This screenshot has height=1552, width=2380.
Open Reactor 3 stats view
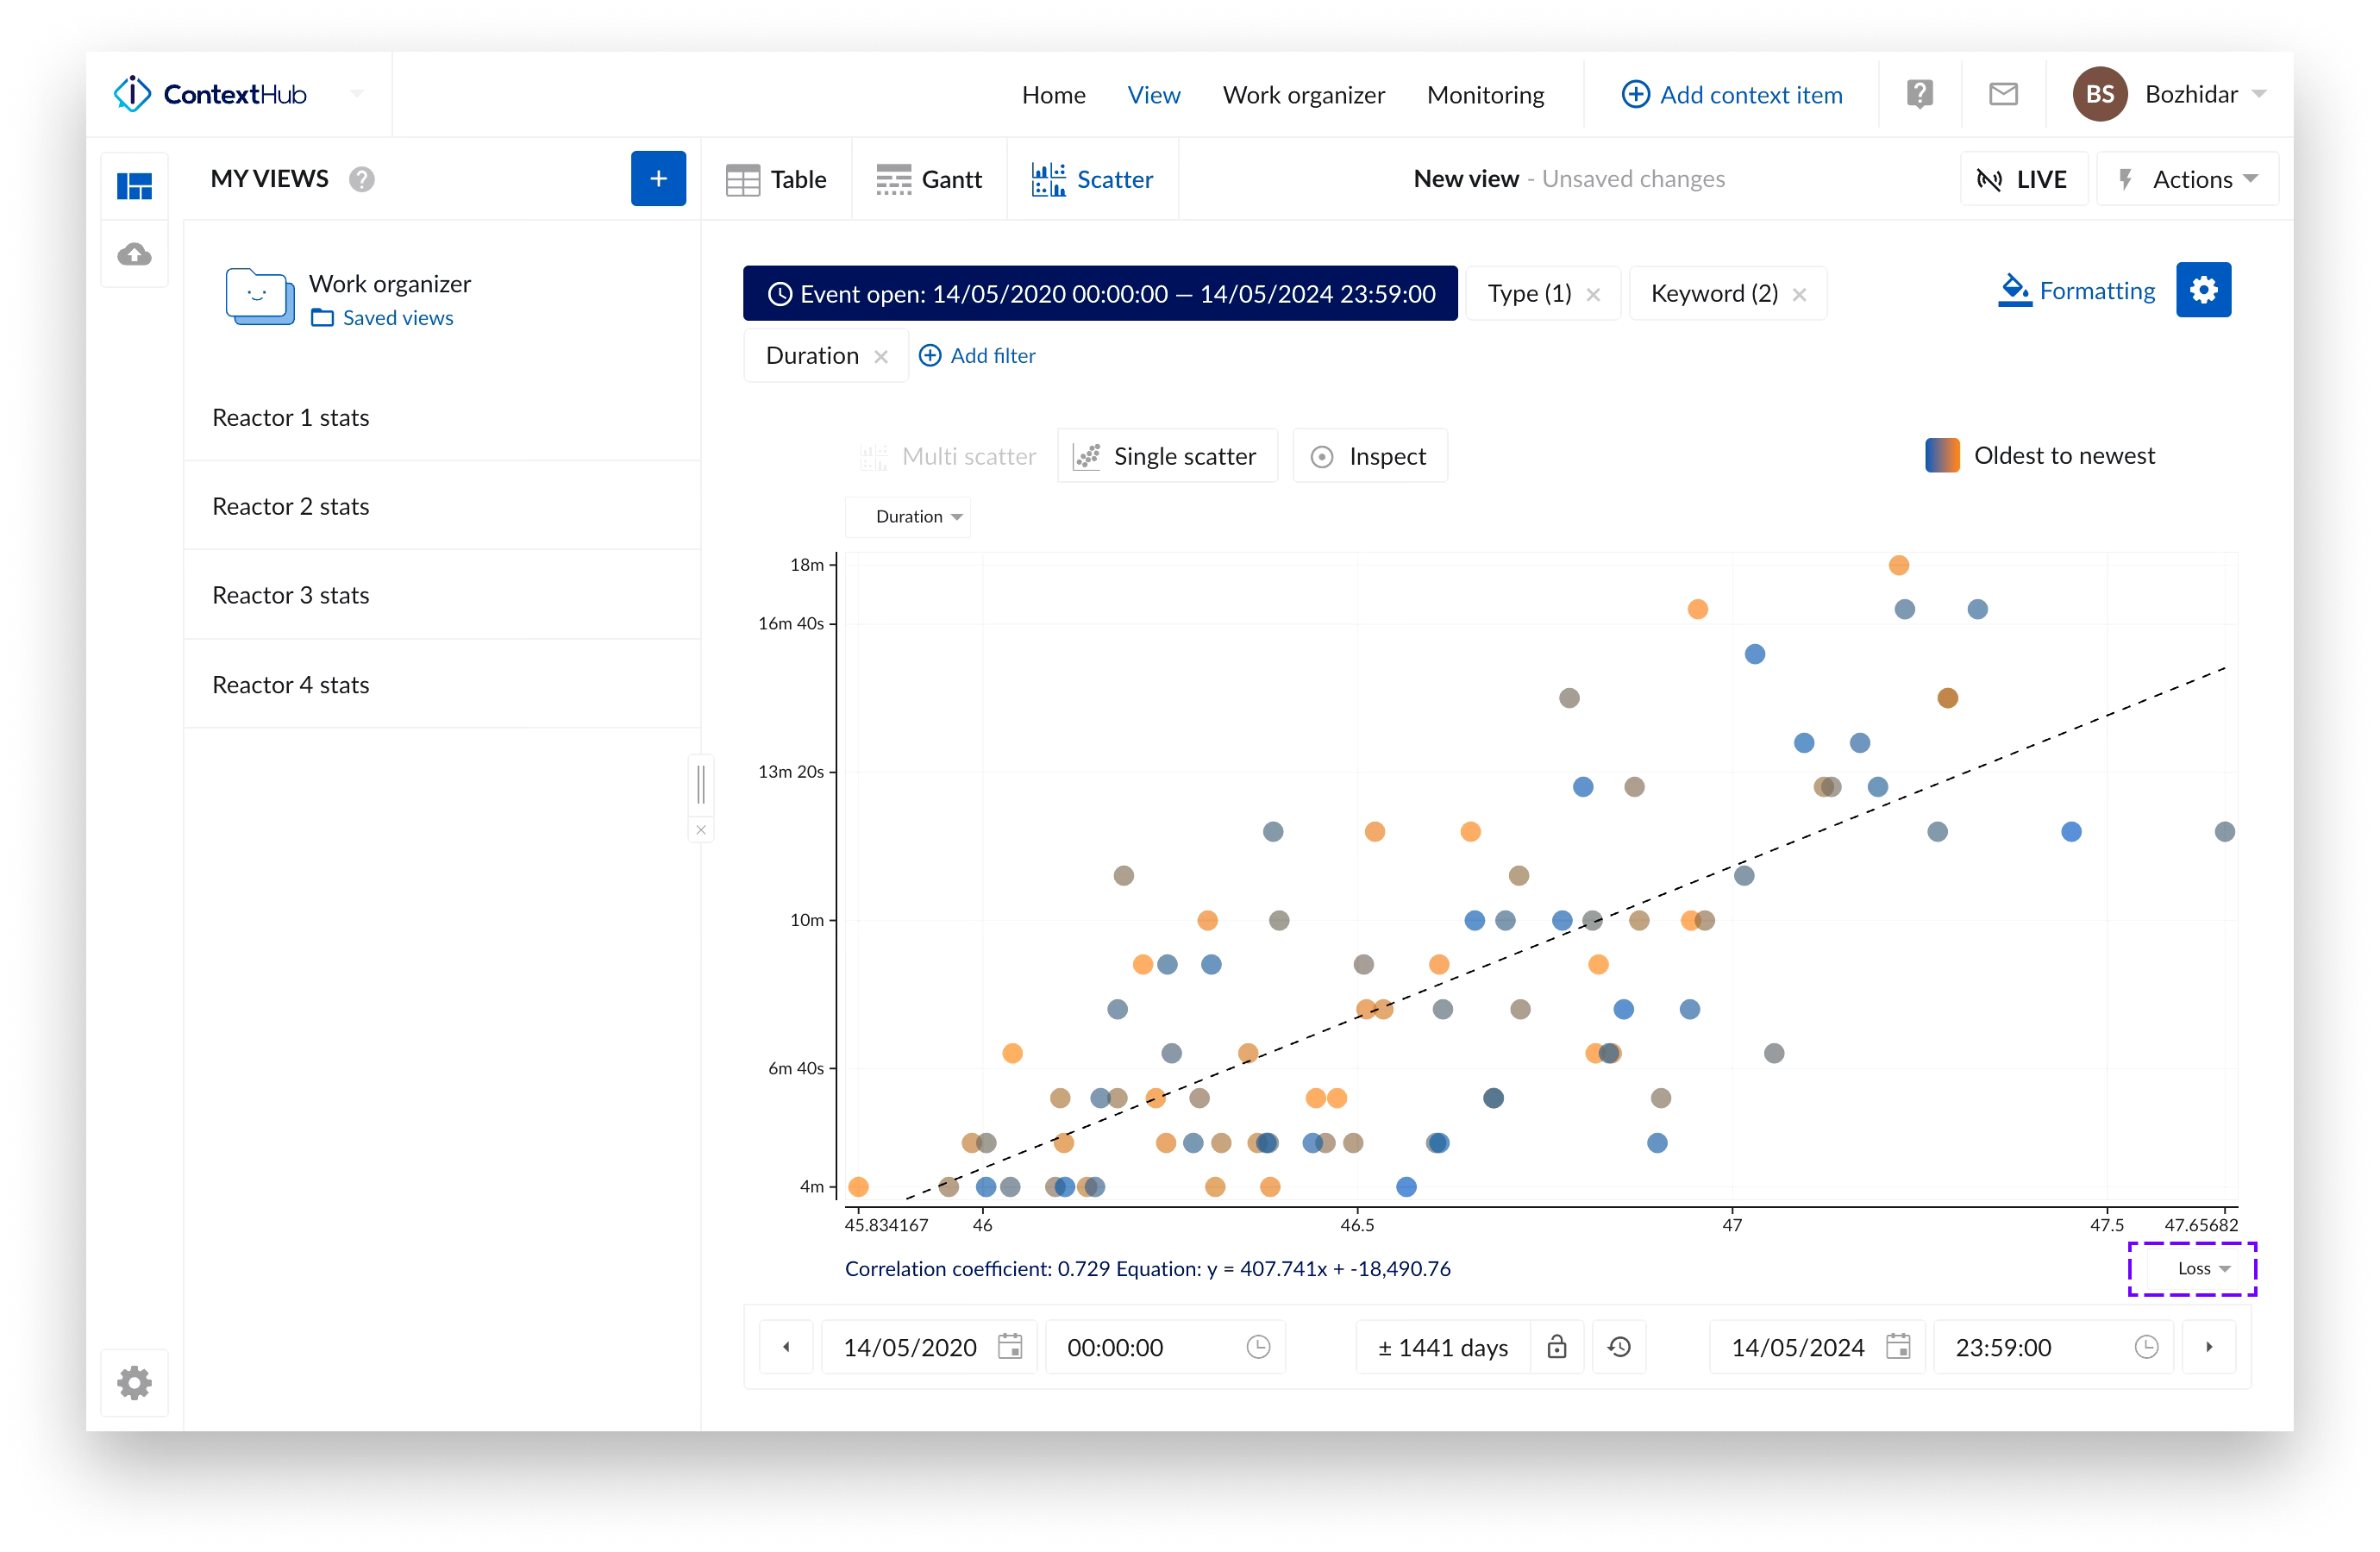[x=290, y=595]
